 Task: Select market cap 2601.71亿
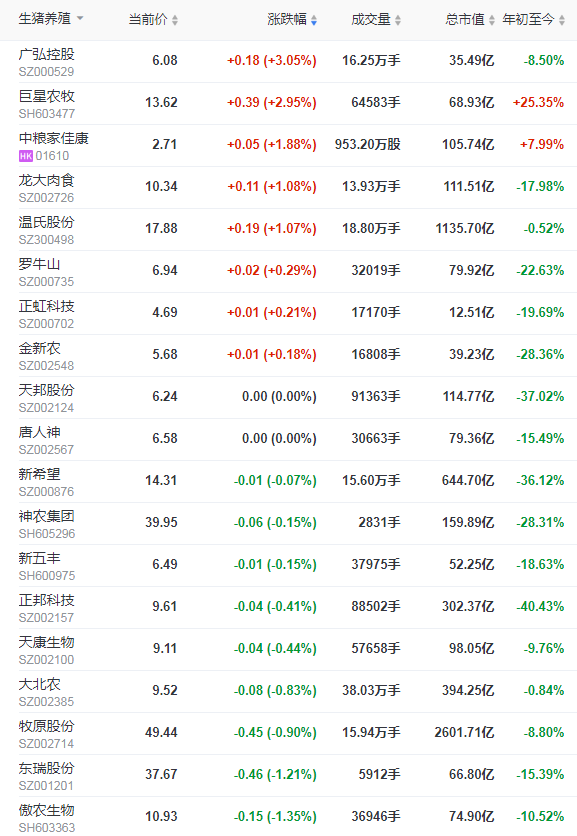click(x=464, y=733)
